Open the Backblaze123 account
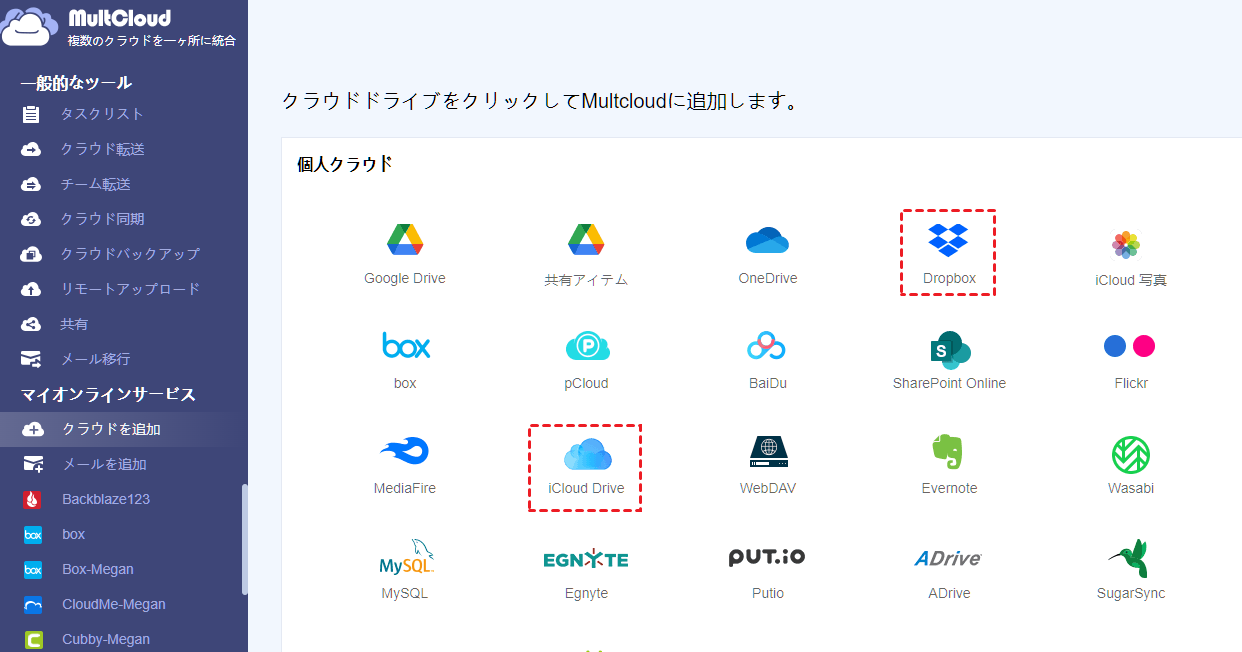This screenshot has height=652, width=1242. pos(106,499)
